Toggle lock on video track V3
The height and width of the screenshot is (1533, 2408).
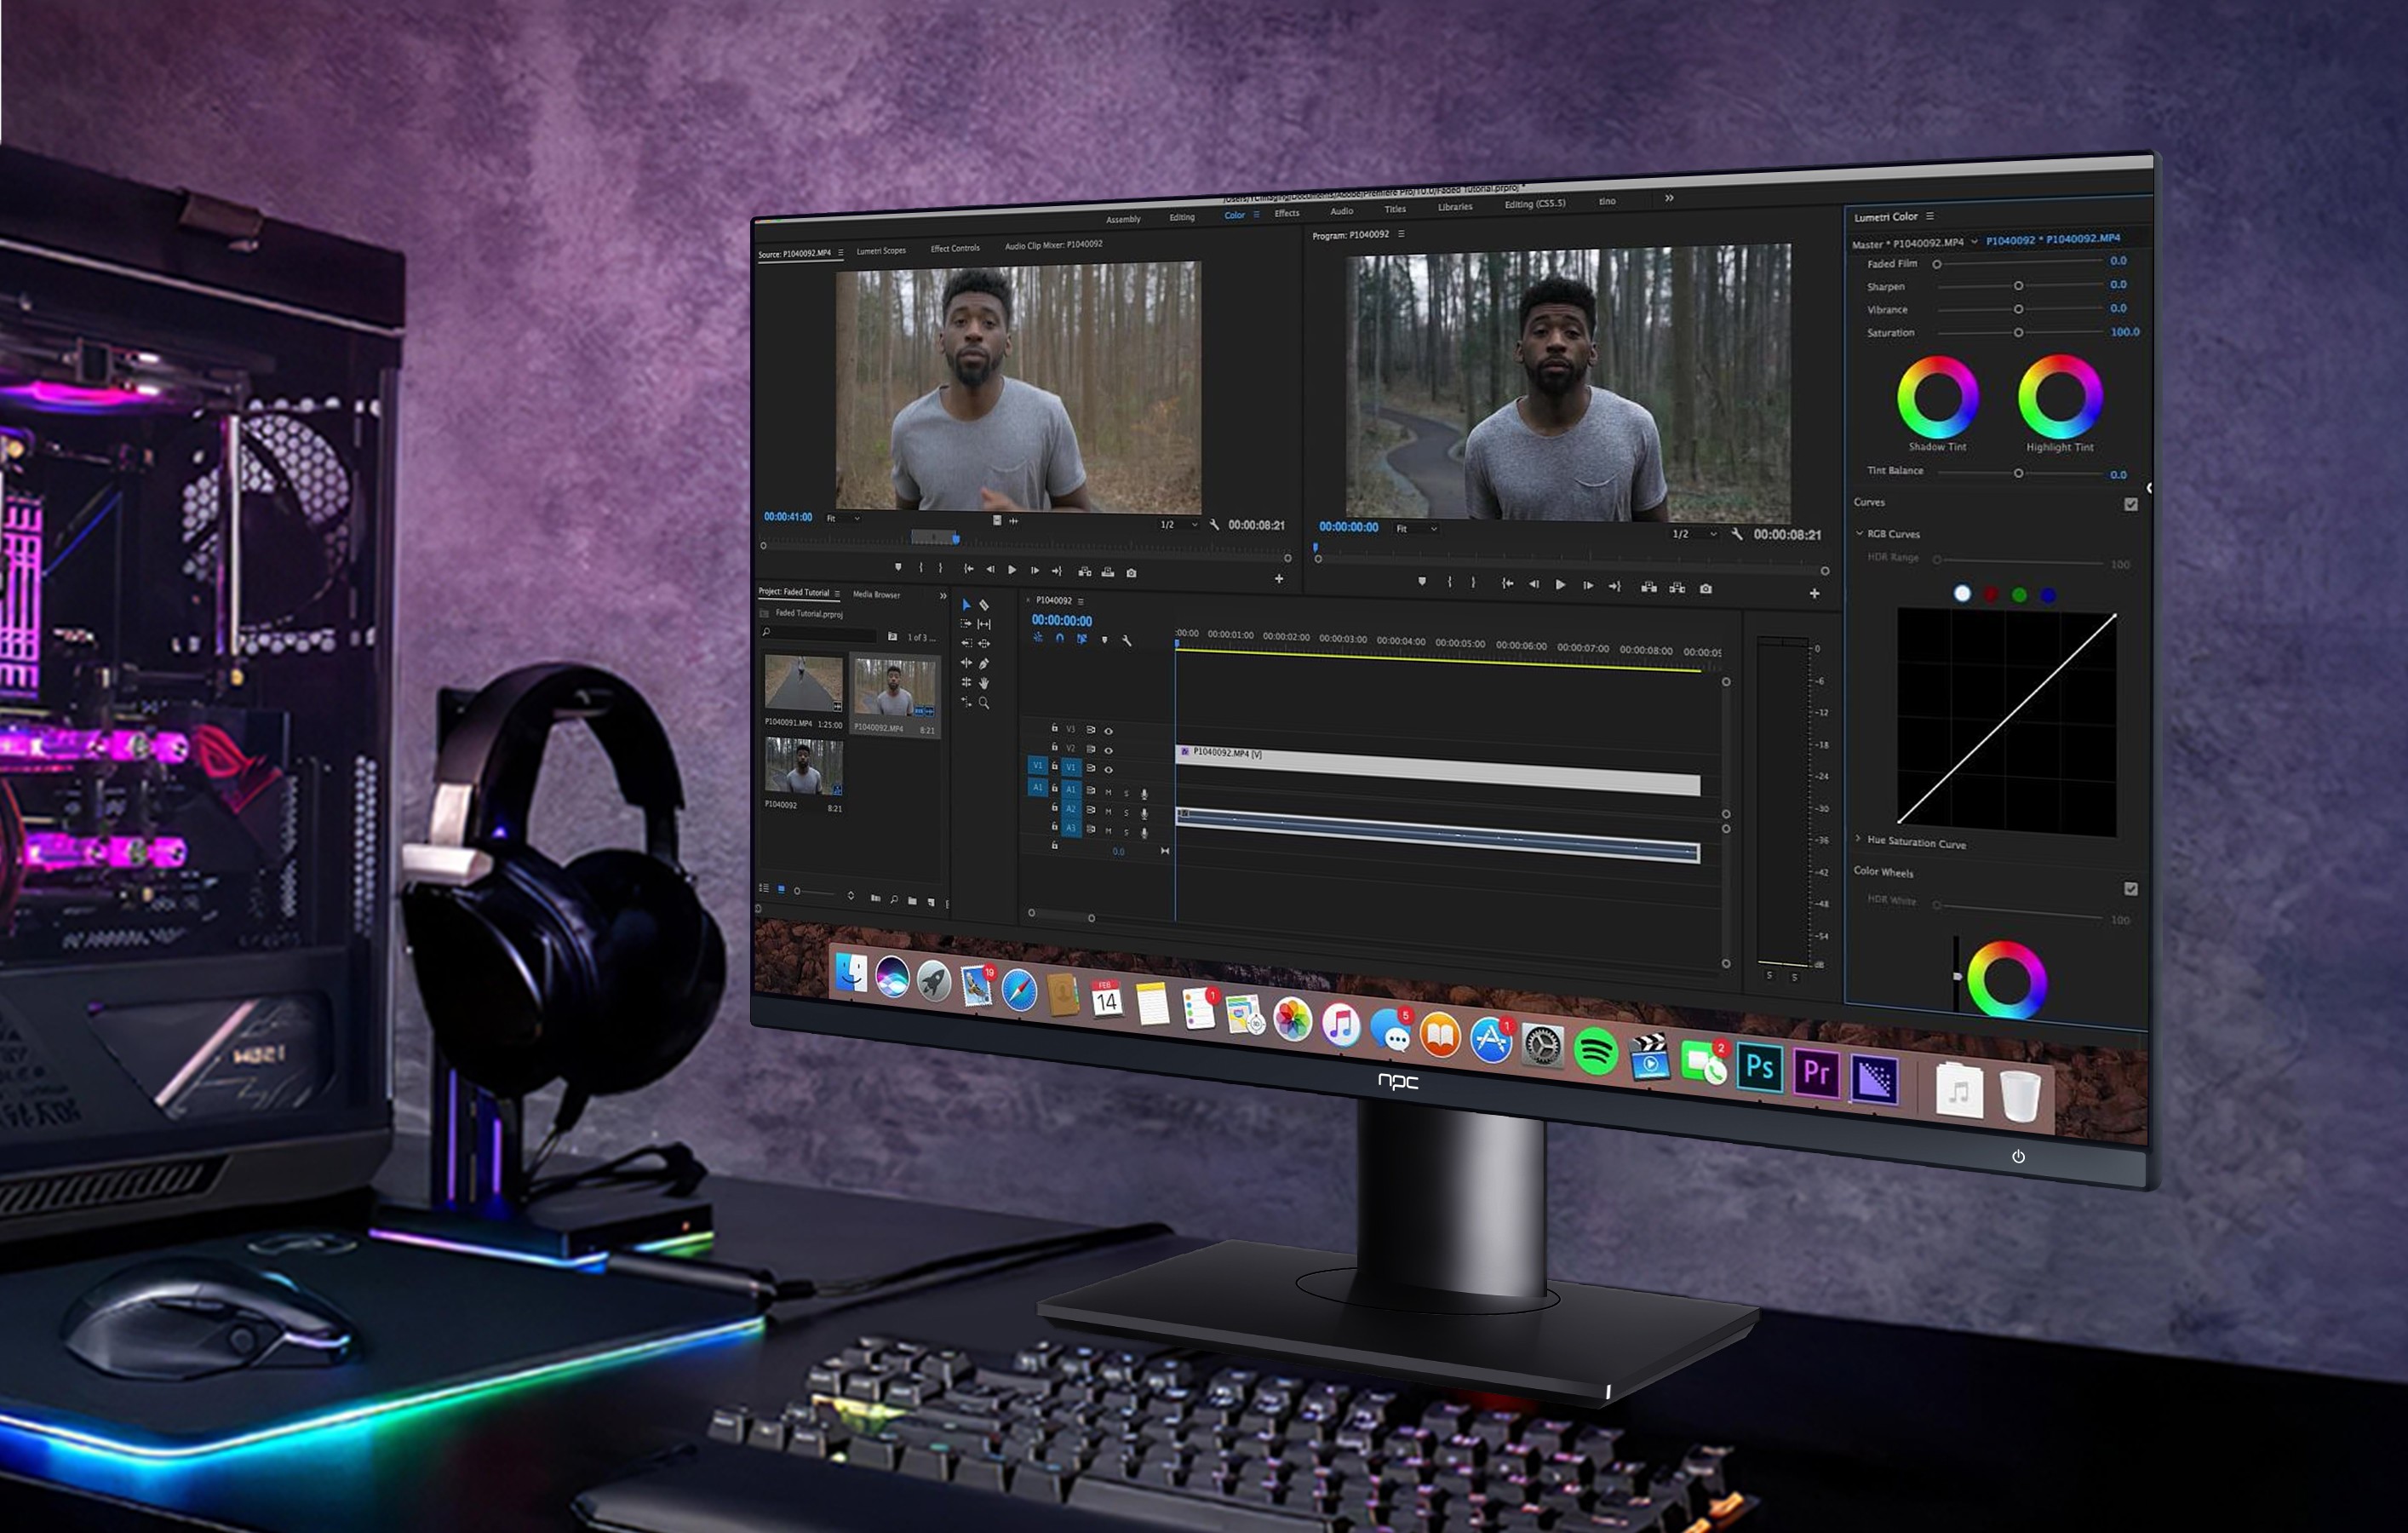click(x=1054, y=728)
